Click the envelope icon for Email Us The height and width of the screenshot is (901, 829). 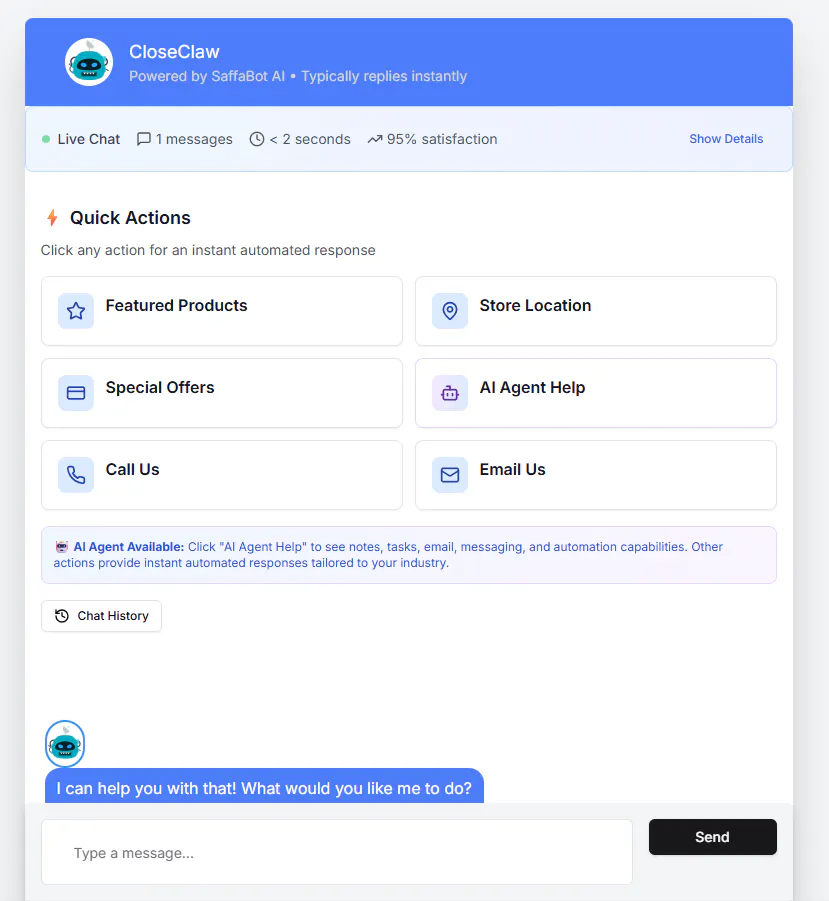click(x=450, y=475)
